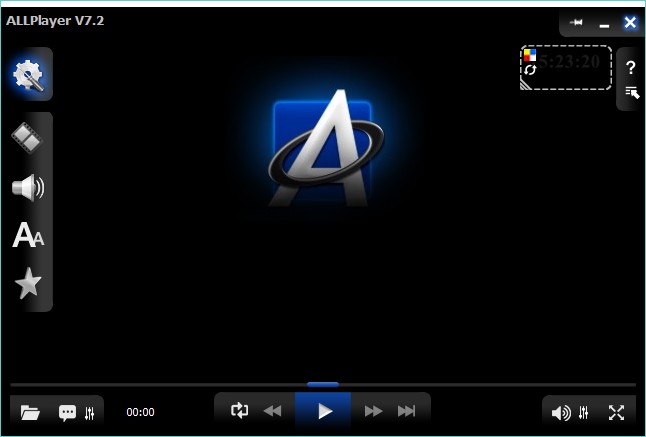Toggle the repeat playback button
646x437 pixels.
point(239,411)
